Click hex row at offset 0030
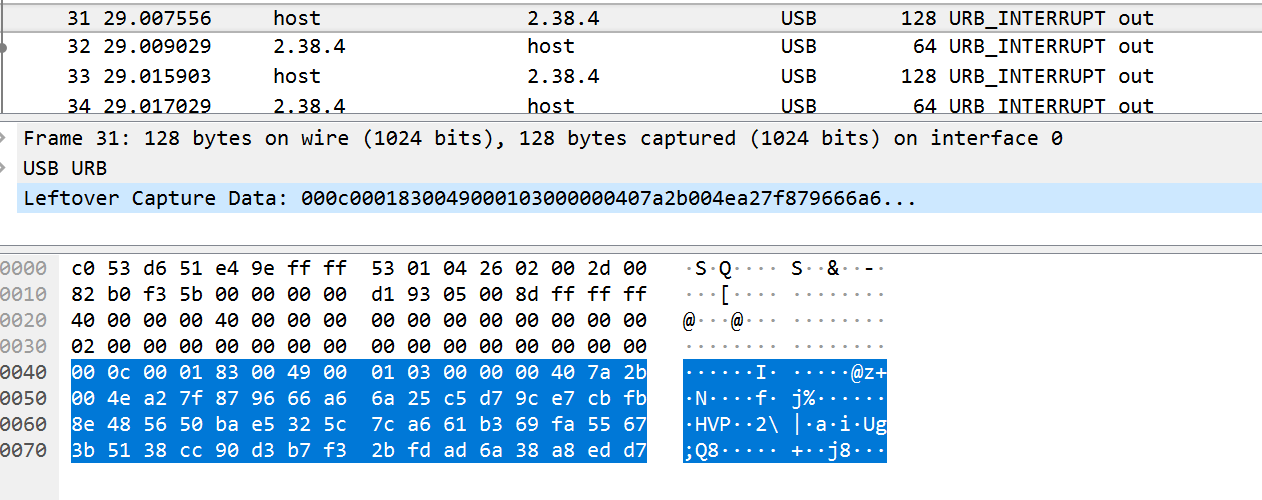The height and width of the screenshot is (500, 1262). point(359,347)
